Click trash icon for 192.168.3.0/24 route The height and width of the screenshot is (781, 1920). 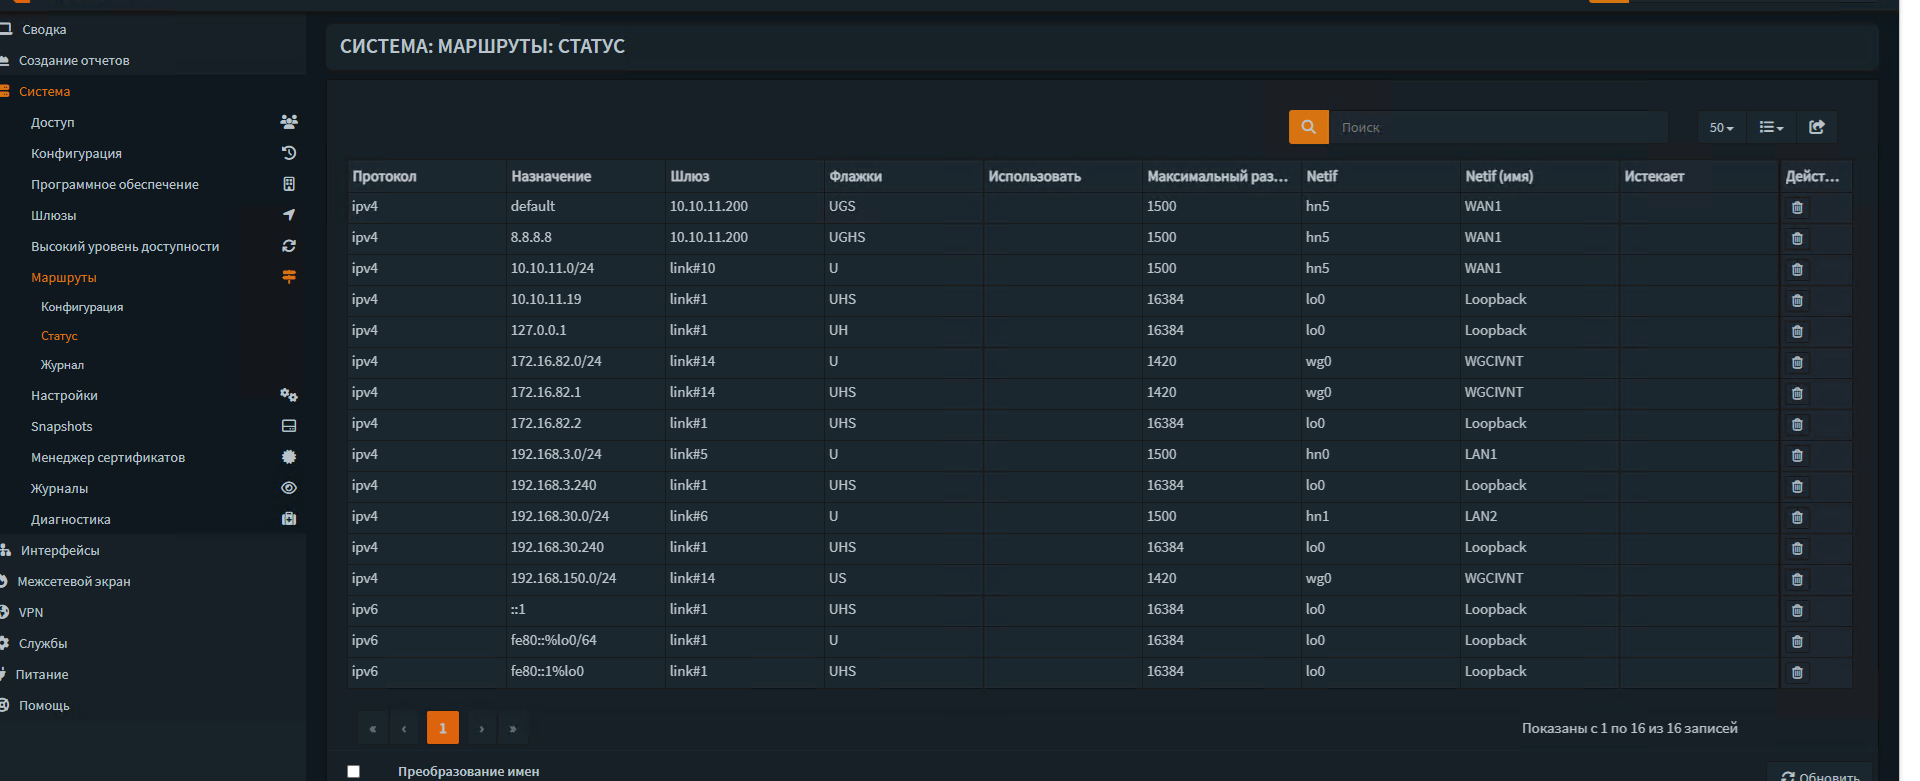(x=1797, y=456)
